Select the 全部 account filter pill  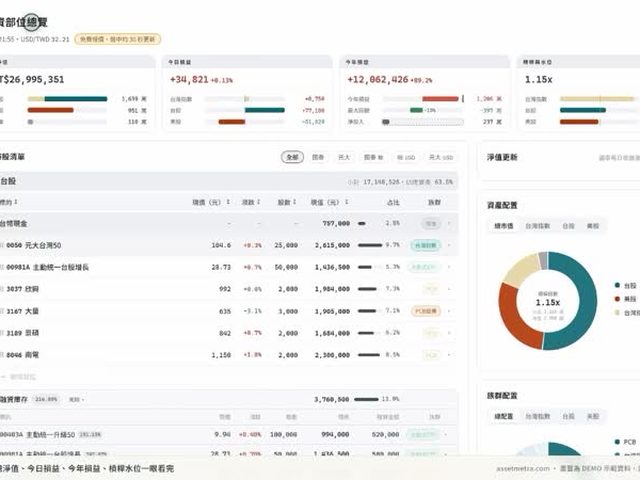click(x=292, y=157)
